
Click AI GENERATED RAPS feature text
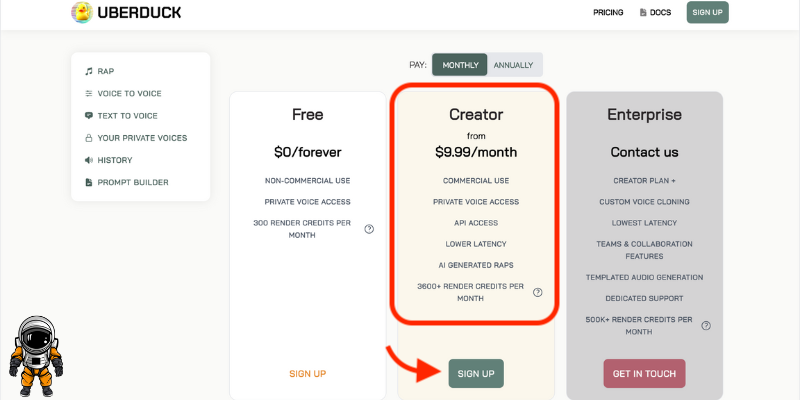tap(476, 265)
